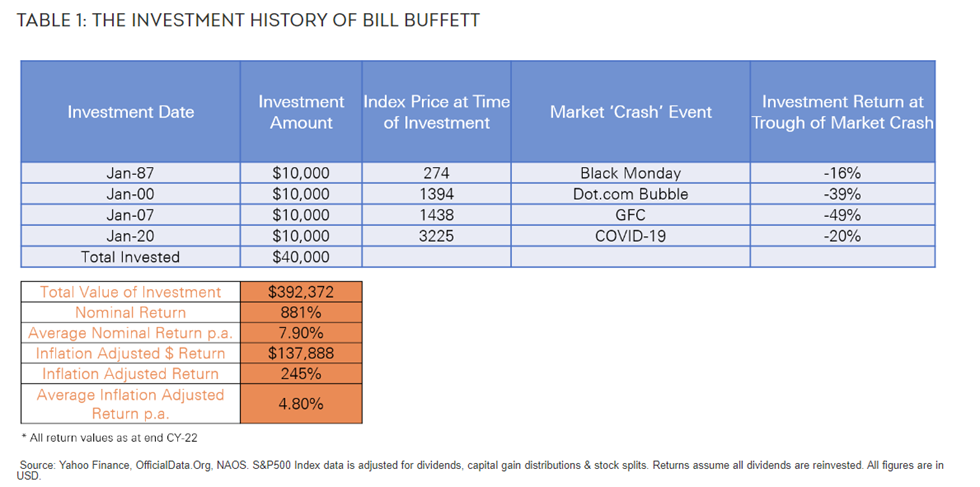Click the 'Index Price at Time of Investment' header
980x487 pixels.
436,112
